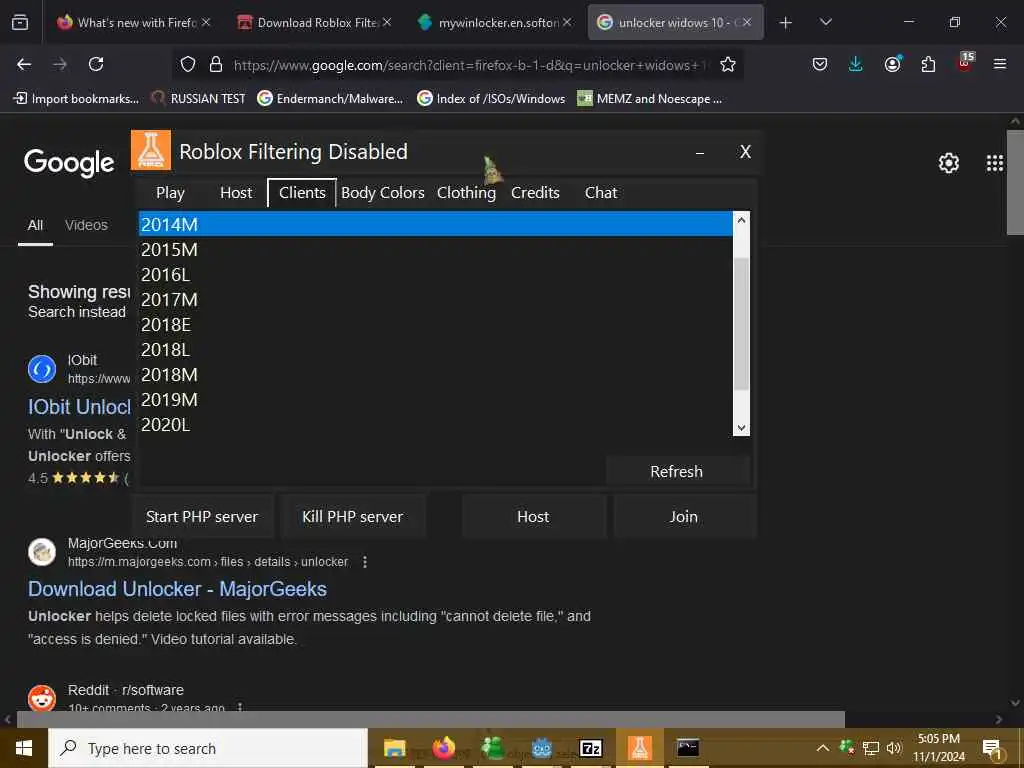Click browser back arrow

coord(24,64)
